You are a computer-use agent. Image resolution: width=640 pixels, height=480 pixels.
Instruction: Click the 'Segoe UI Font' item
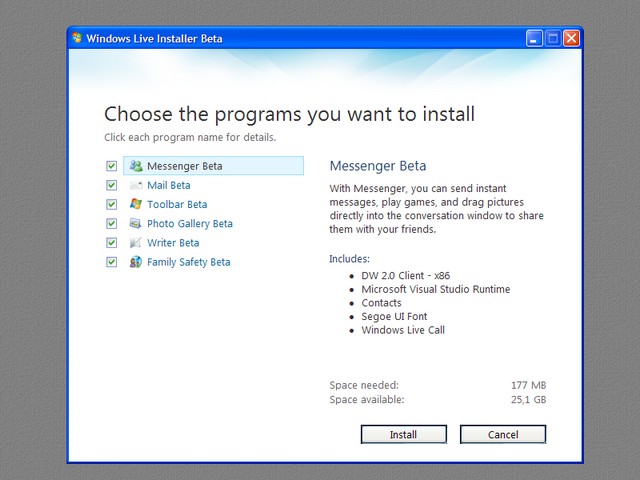point(394,316)
